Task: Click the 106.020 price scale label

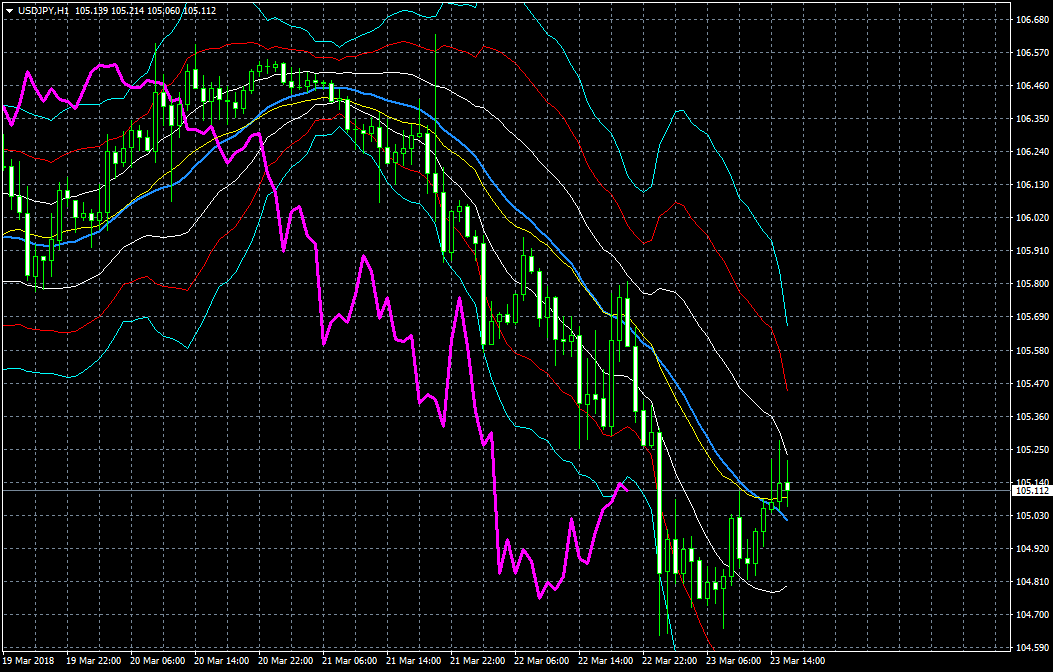Action: coord(1031,218)
